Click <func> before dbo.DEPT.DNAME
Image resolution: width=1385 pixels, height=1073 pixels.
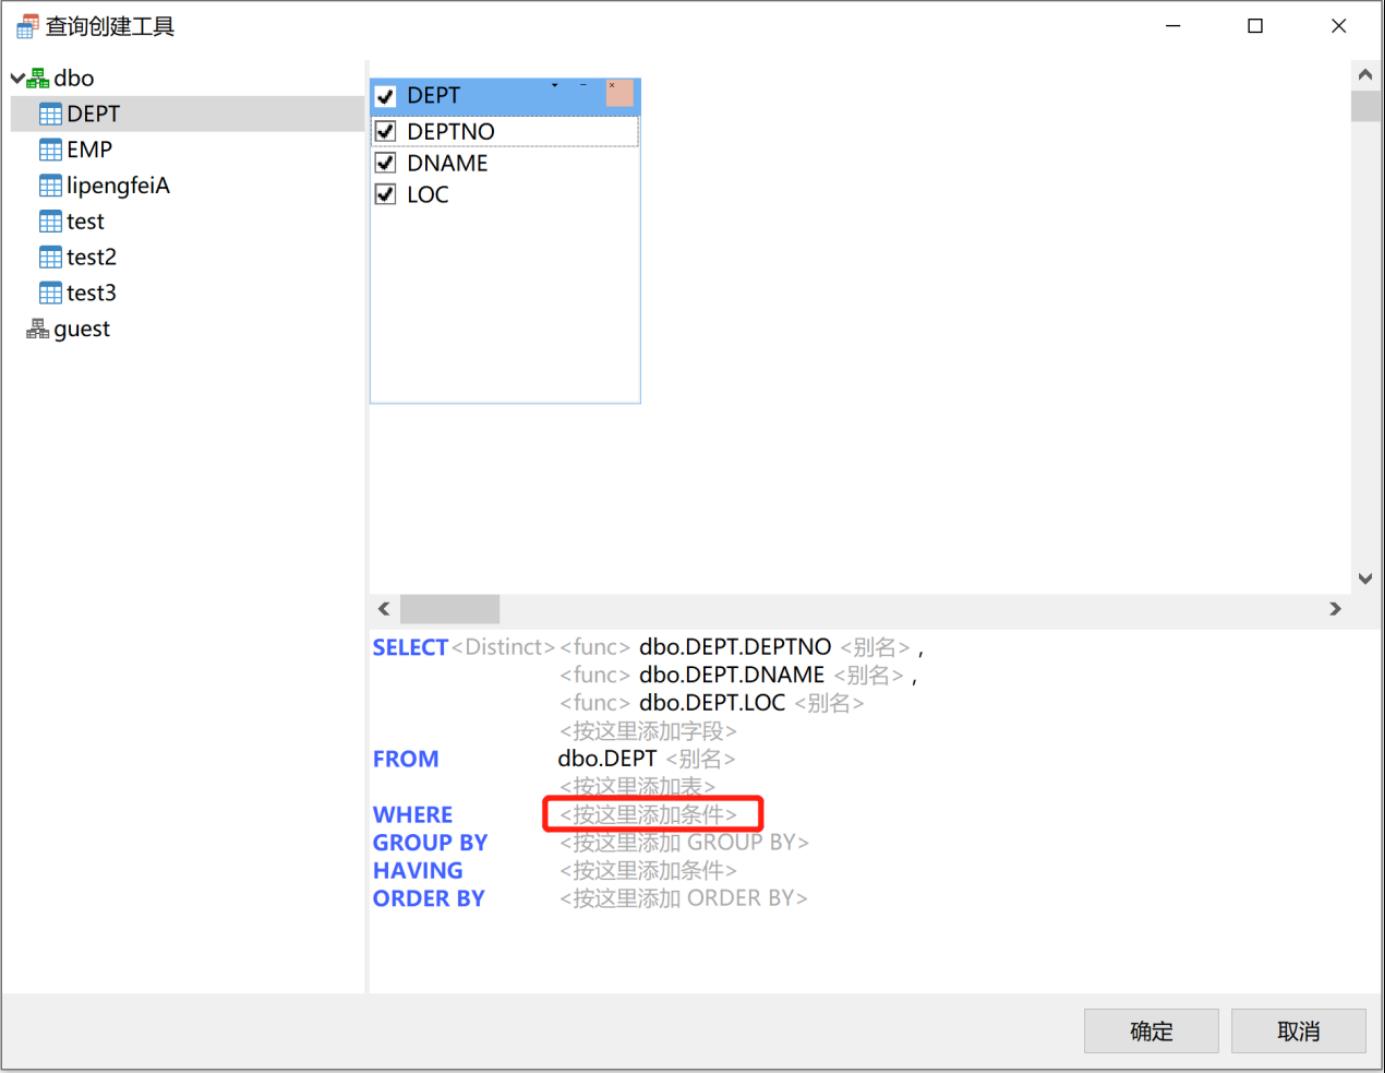pos(595,675)
